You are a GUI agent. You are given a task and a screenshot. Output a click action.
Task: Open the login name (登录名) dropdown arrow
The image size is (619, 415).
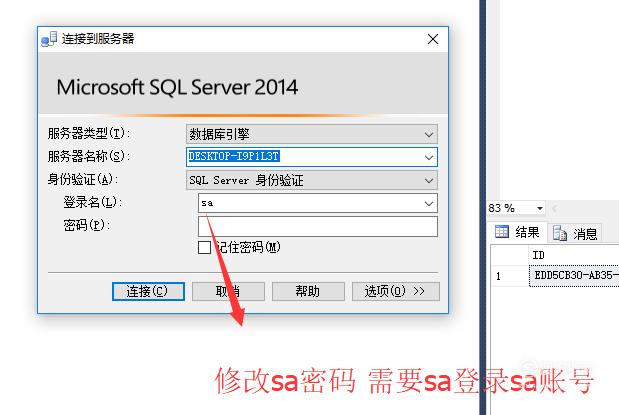point(429,203)
